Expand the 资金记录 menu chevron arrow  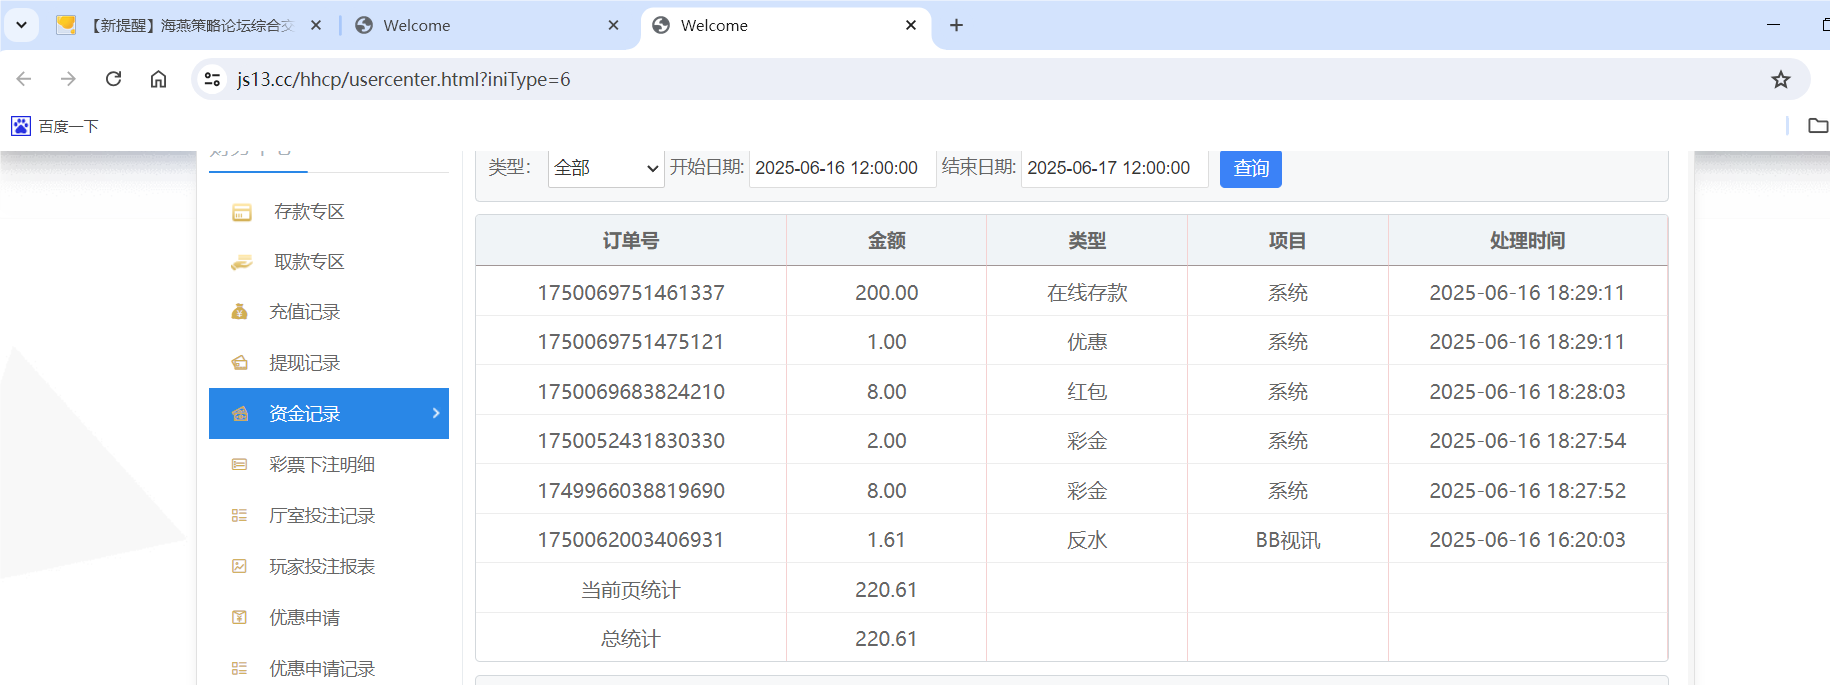[x=436, y=413]
